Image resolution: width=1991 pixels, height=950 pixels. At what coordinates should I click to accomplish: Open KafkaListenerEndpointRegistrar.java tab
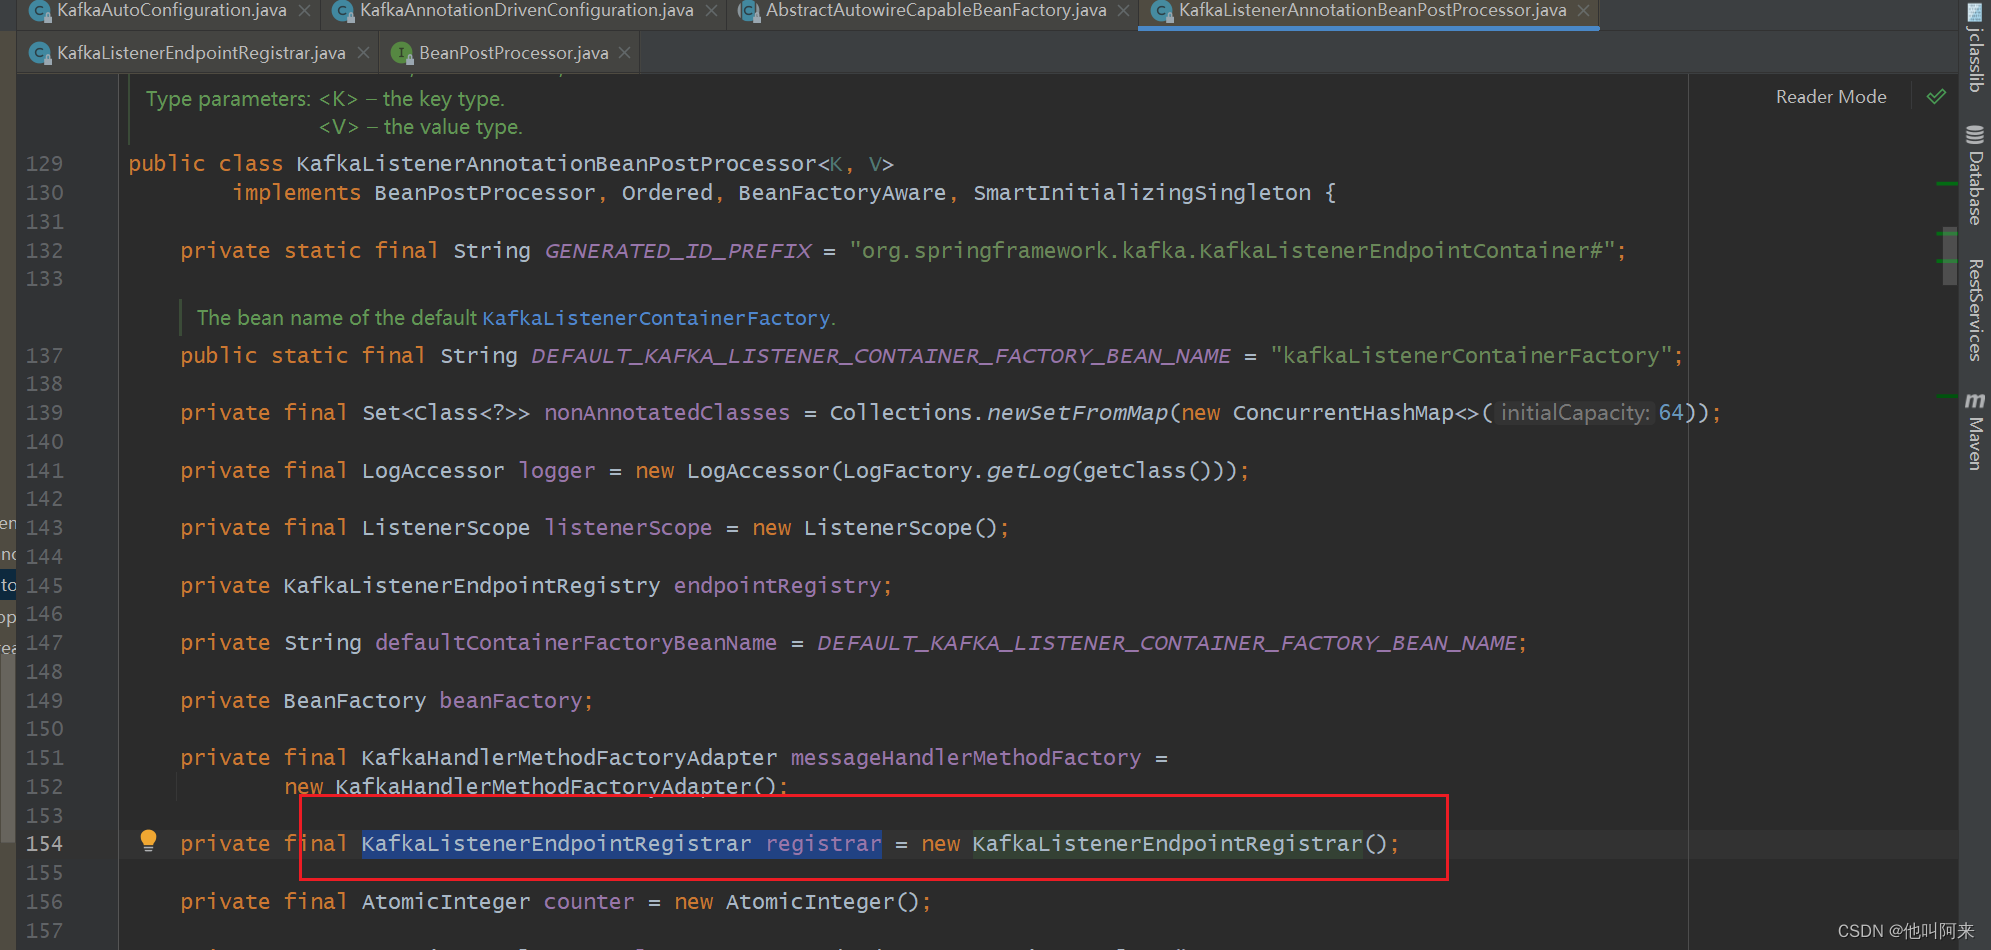tap(201, 53)
